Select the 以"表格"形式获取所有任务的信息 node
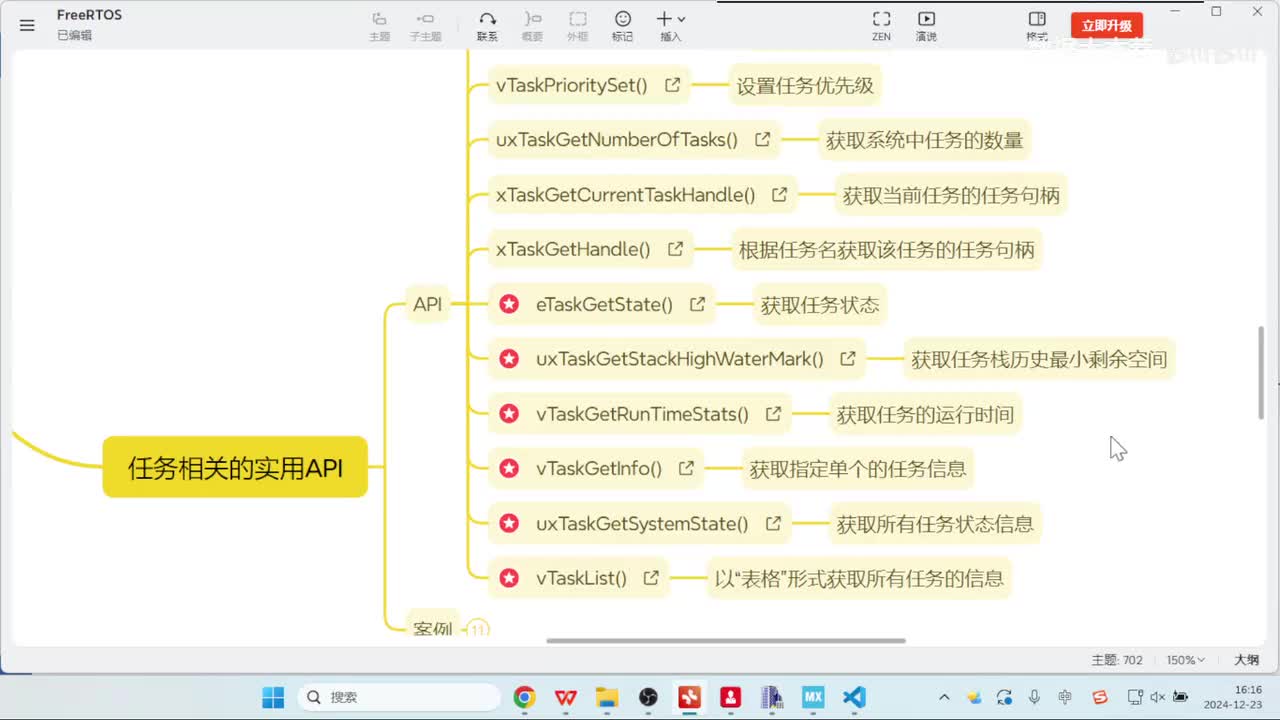 click(859, 577)
